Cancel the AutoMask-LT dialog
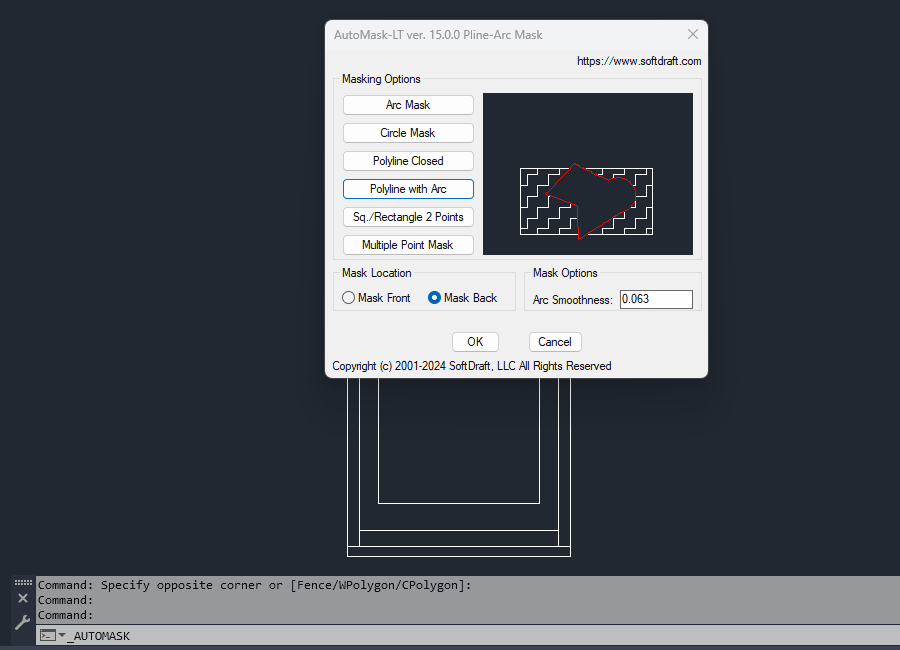 [x=554, y=341]
